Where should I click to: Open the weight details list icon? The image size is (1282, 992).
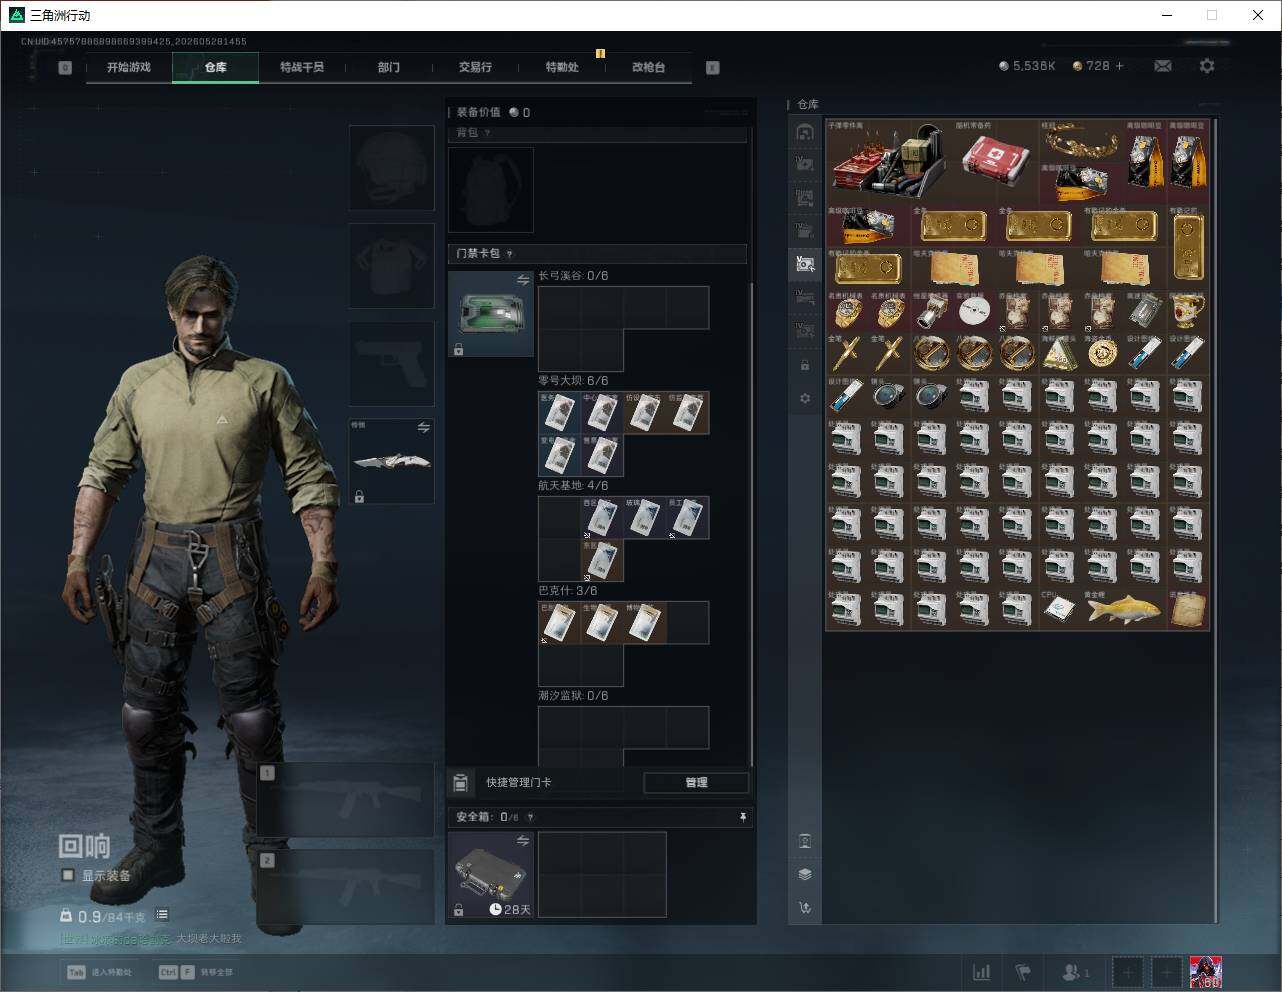pos(162,915)
